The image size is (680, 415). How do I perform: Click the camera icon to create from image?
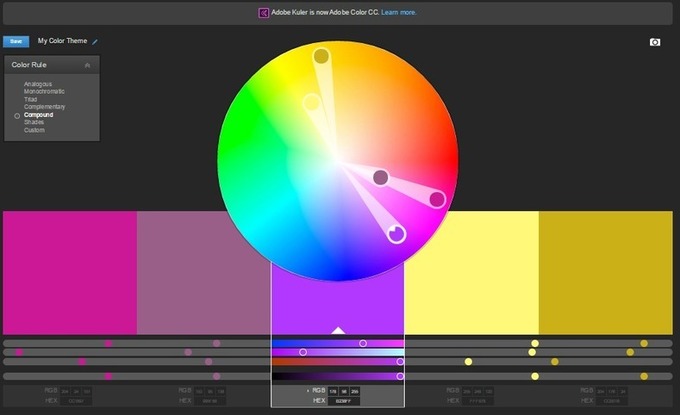click(655, 42)
